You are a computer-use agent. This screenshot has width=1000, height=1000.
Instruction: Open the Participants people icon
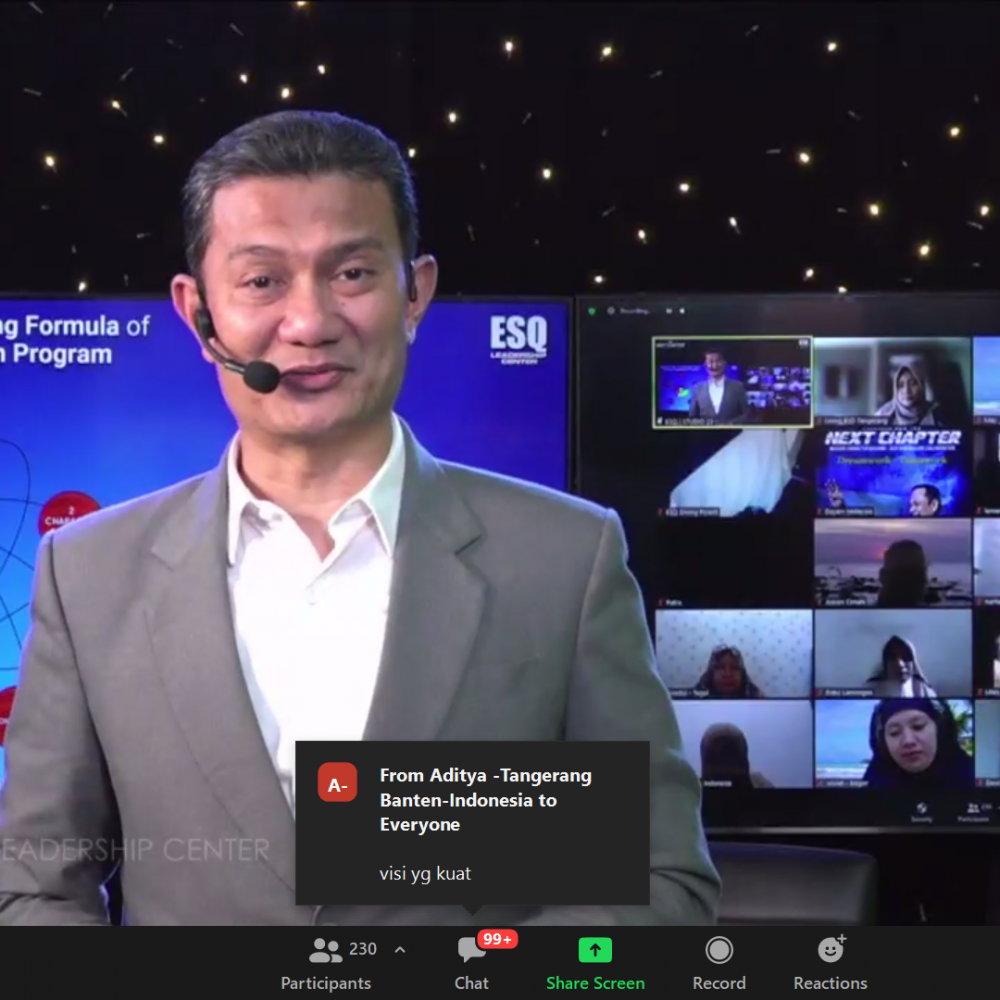[326, 950]
